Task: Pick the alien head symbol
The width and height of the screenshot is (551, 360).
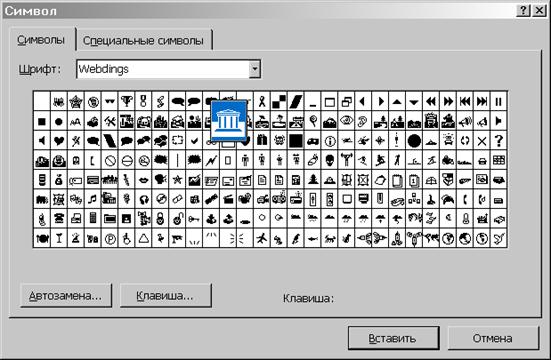Action: pos(330,161)
